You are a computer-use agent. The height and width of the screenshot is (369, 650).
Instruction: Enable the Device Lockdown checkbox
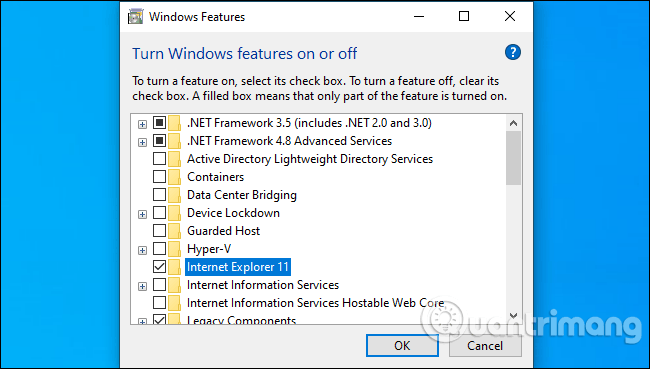pos(160,213)
